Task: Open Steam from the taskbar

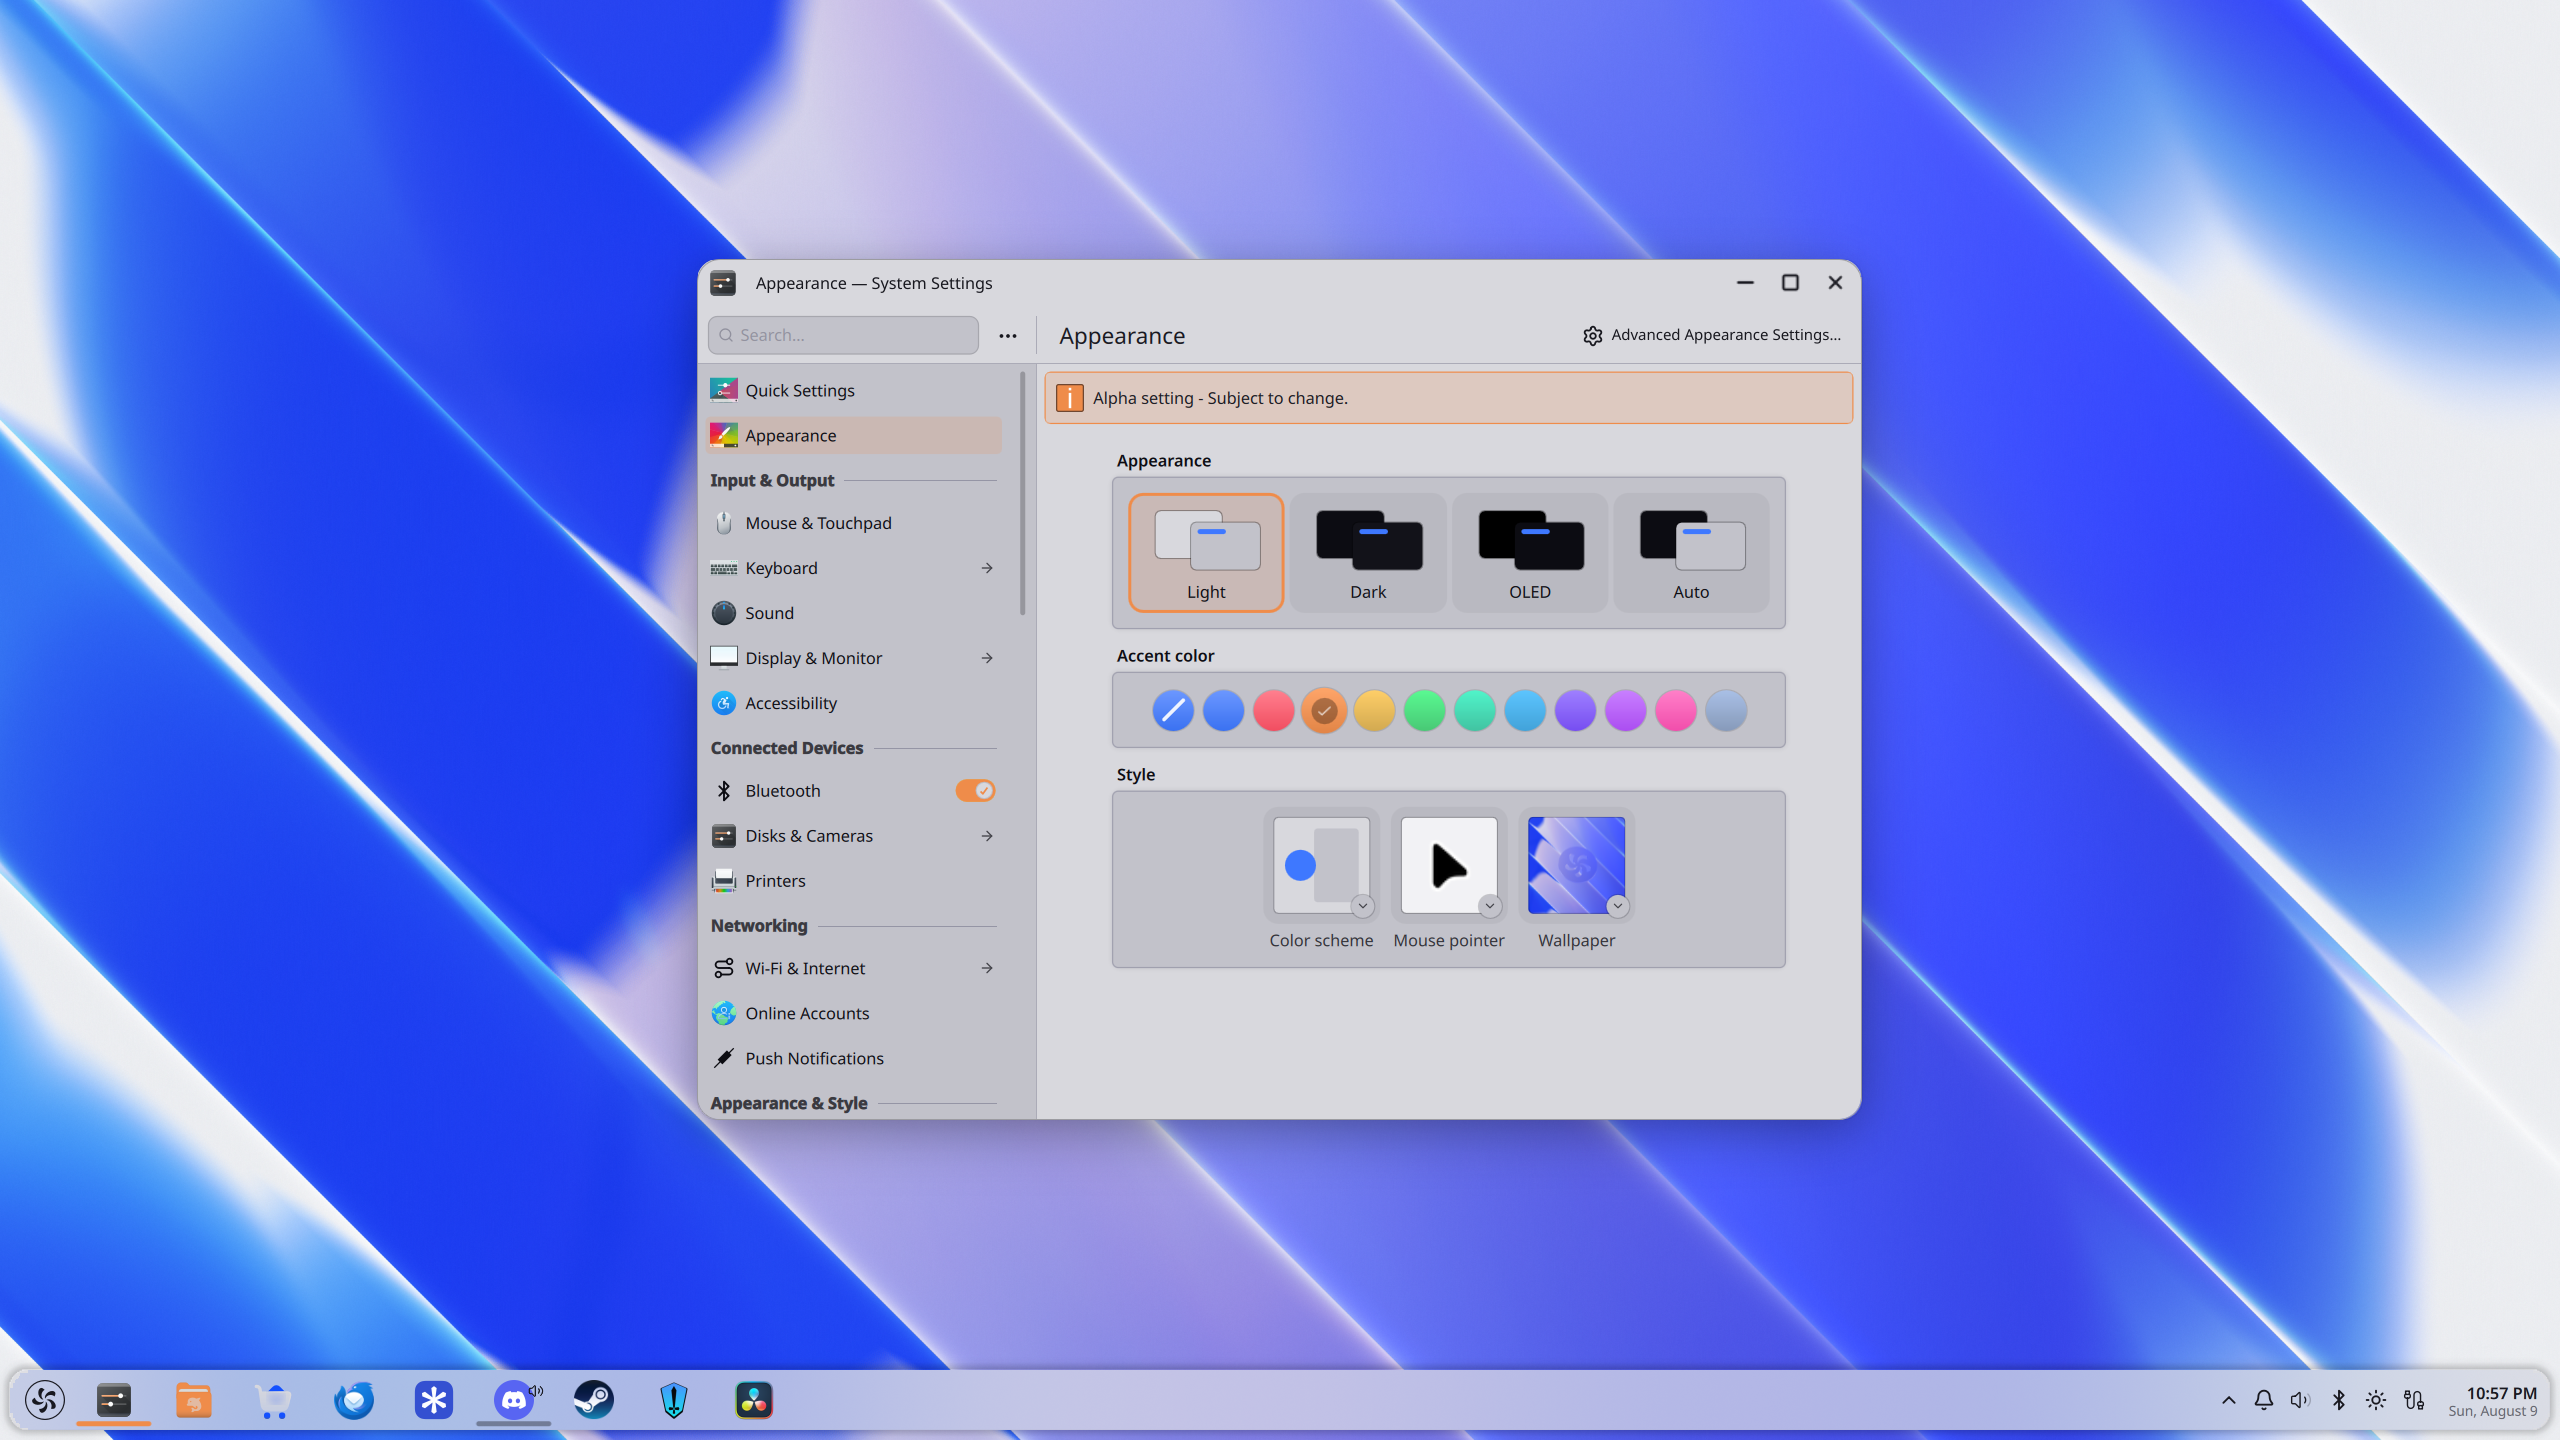Action: pos(594,1400)
